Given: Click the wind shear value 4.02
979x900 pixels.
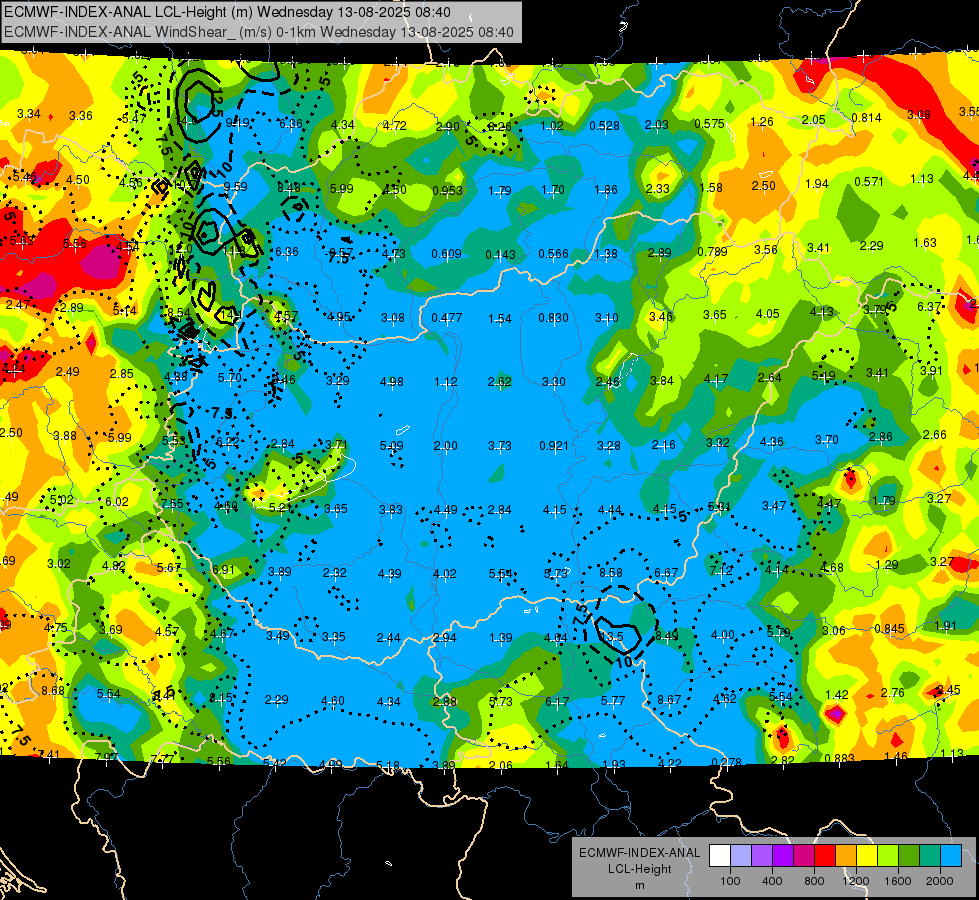Looking at the screenshot, I should [445, 573].
